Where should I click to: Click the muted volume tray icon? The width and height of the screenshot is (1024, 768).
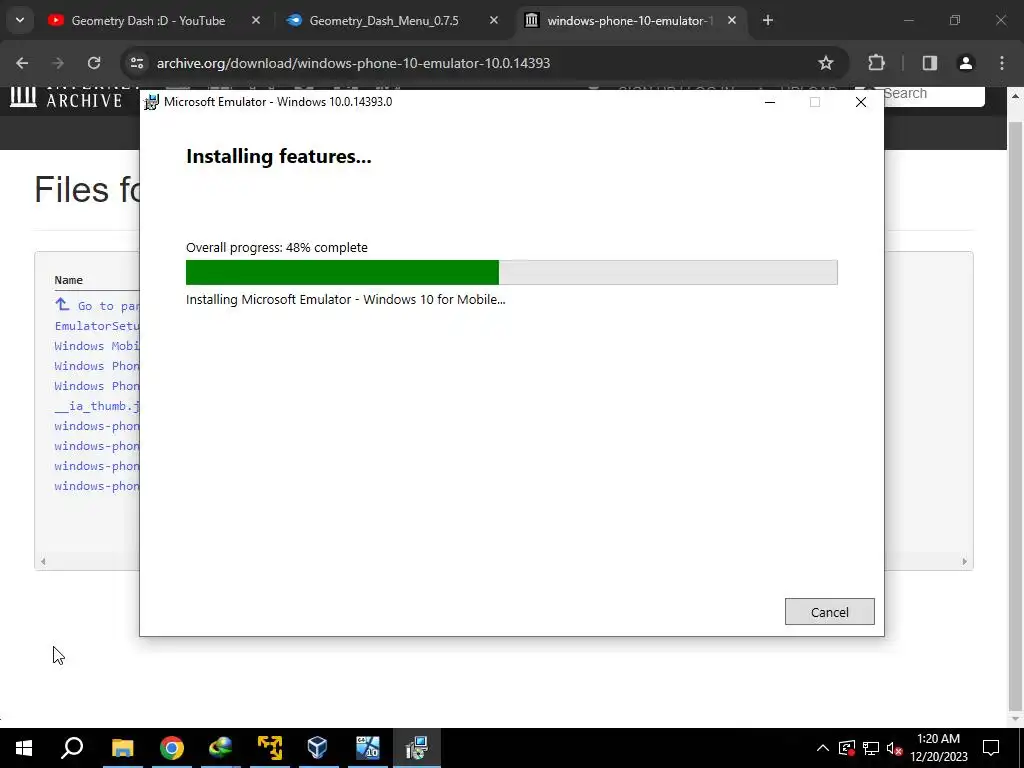coord(895,748)
